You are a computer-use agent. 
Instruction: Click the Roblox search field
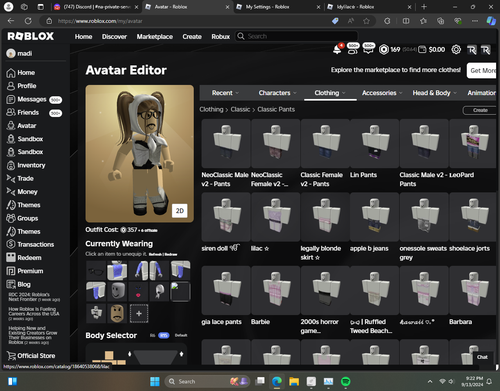(297, 36)
